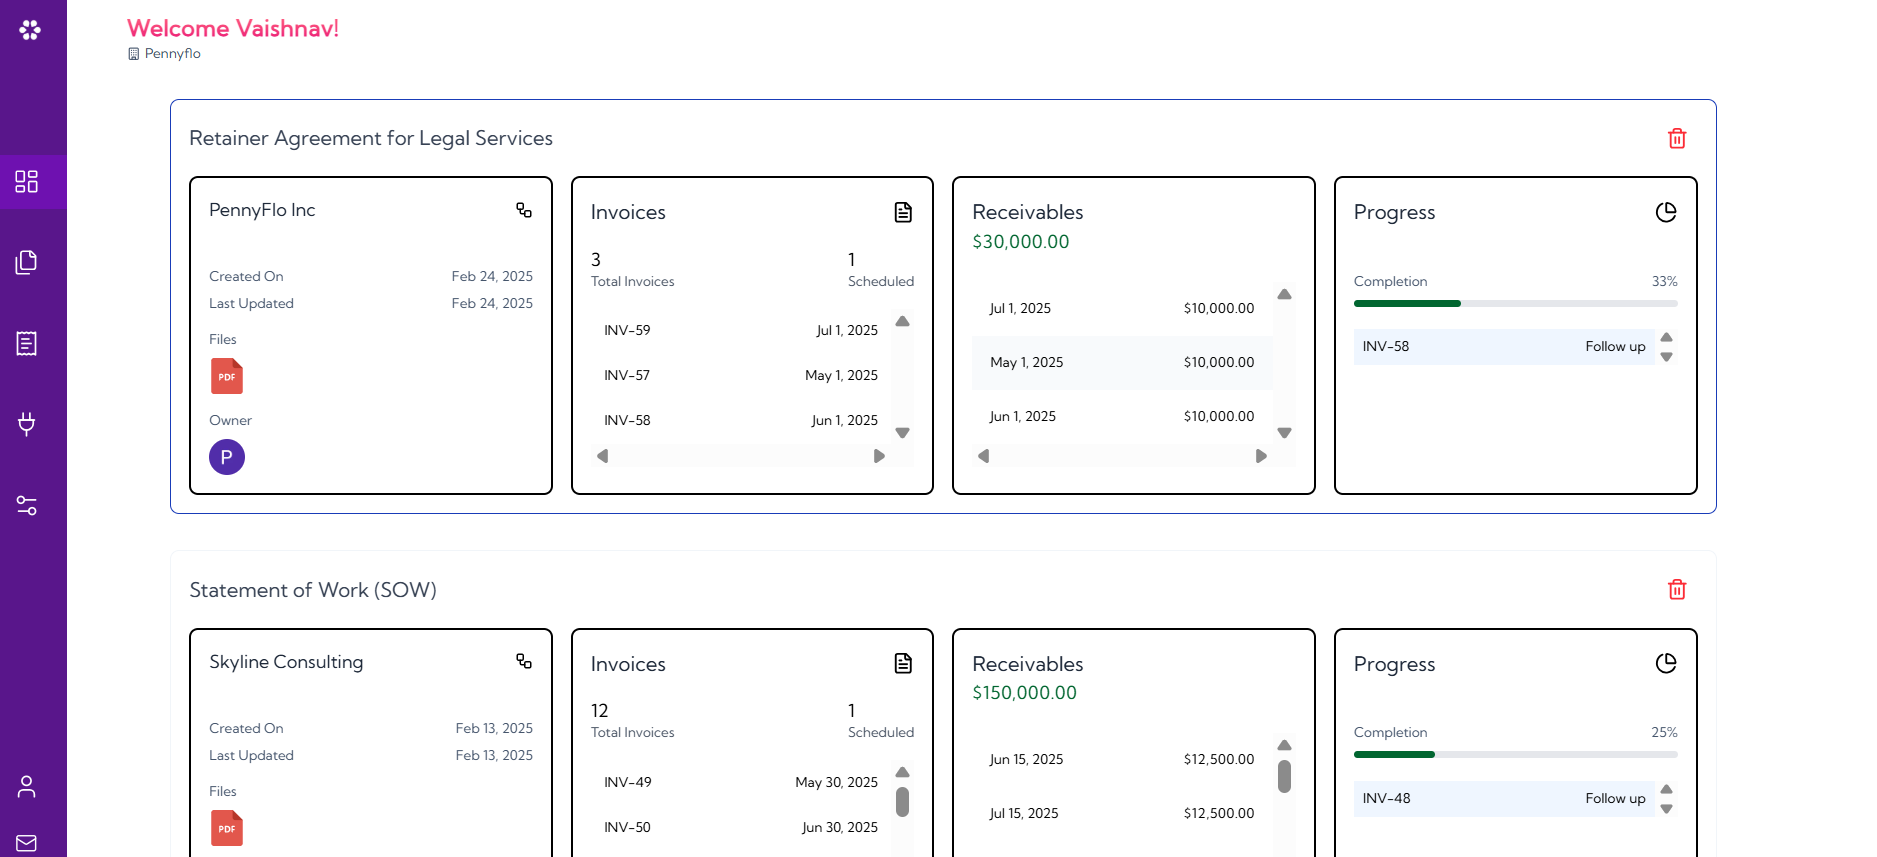Open Retainer Agreement invoices document icon
The width and height of the screenshot is (1877, 857).
click(x=903, y=212)
